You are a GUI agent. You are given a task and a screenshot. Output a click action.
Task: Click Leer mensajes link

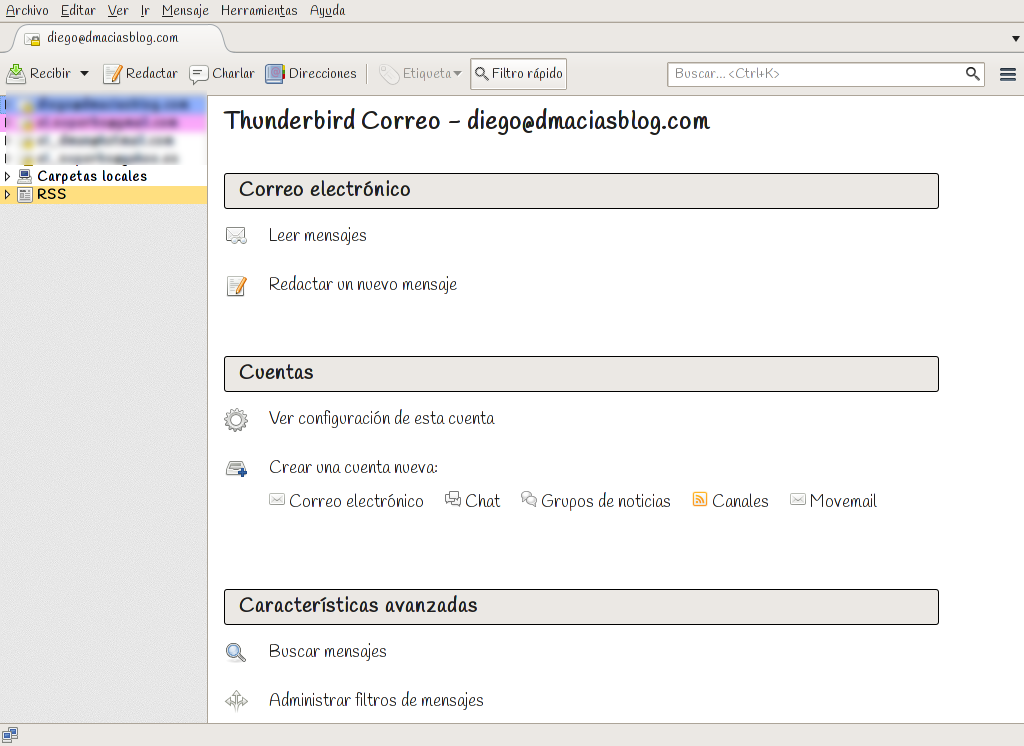(317, 236)
